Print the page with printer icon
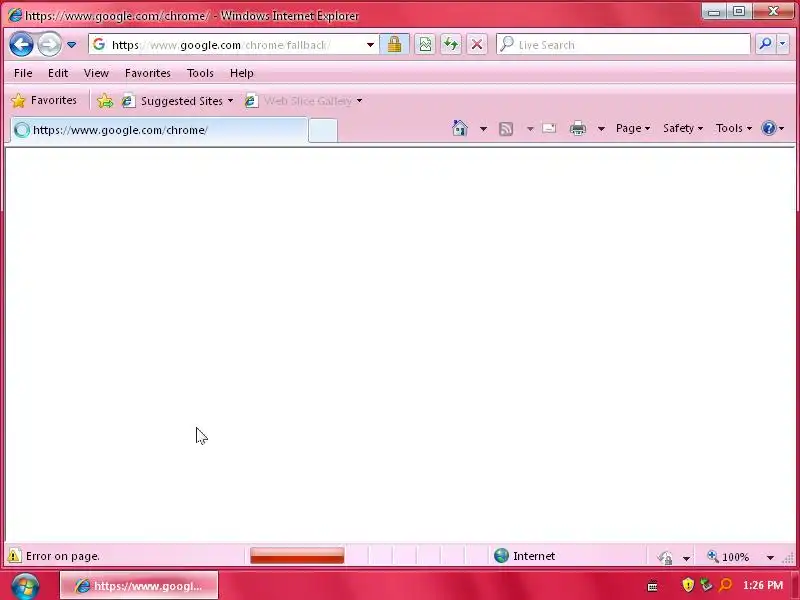This screenshot has width=800, height=600. (578, 128)
